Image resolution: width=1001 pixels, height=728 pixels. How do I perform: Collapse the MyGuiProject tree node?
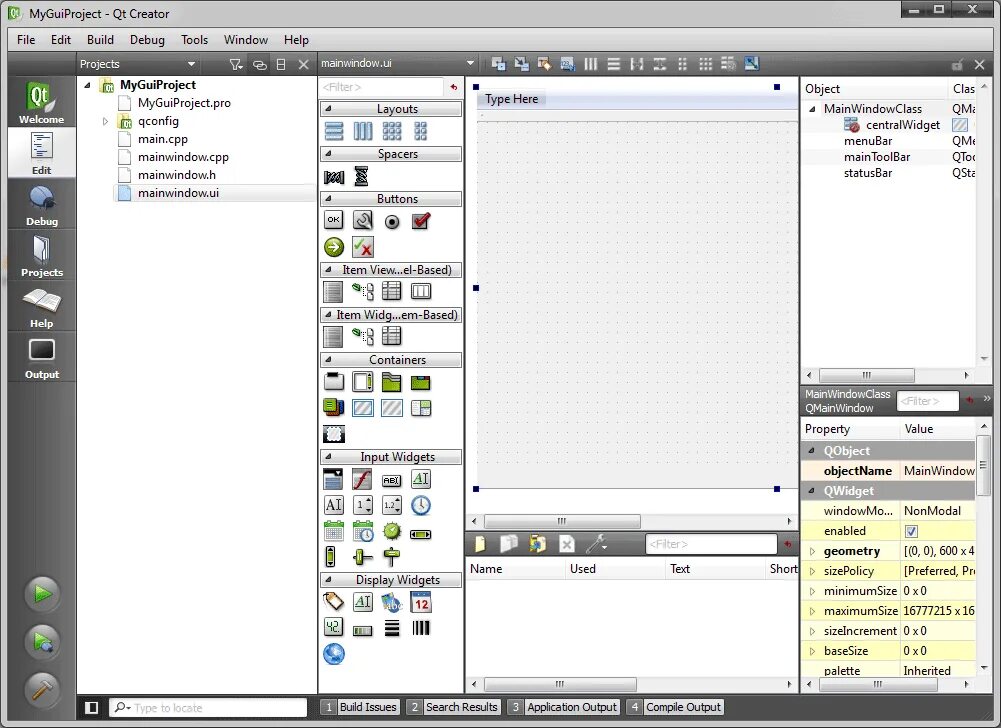click(87, 85)
